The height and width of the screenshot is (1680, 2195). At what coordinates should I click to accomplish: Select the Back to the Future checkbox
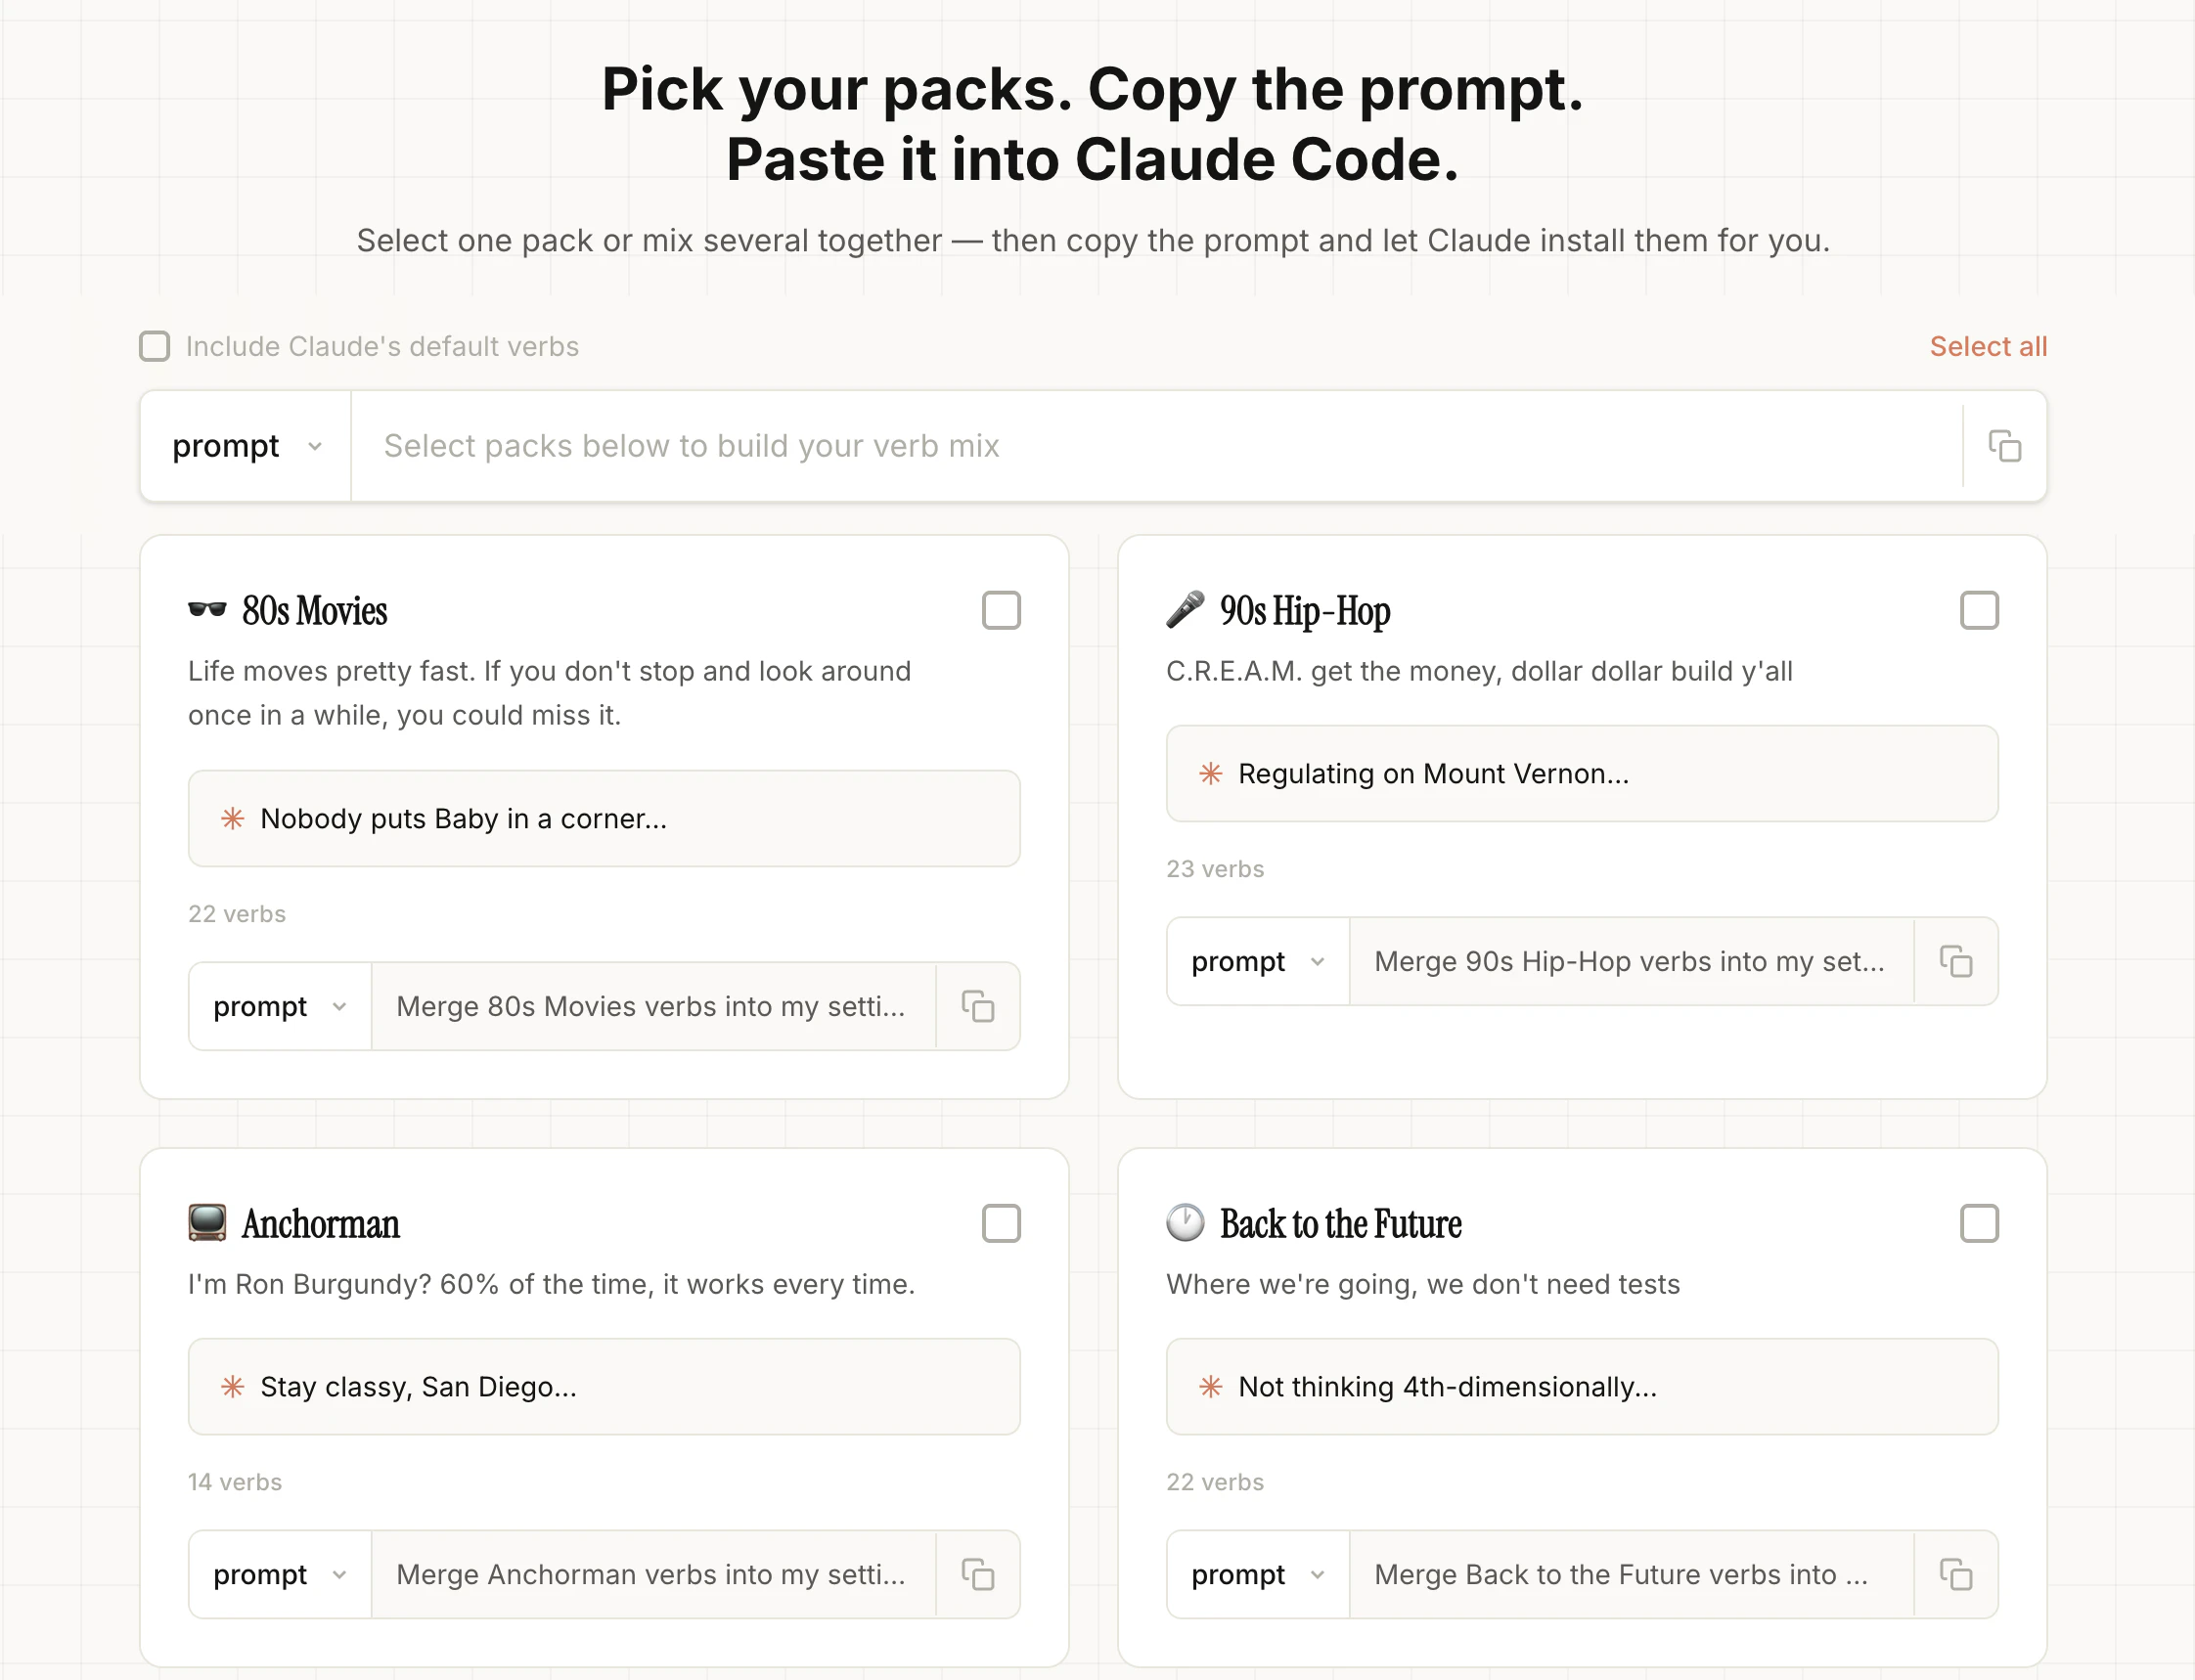click(x=1978, y=1223)
